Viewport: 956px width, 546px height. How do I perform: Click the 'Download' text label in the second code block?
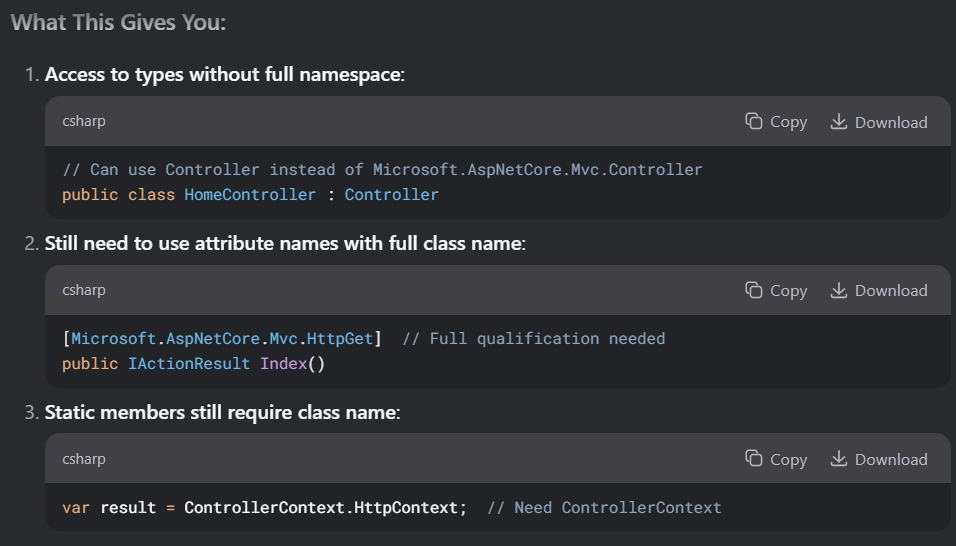[x=891, y=291]
